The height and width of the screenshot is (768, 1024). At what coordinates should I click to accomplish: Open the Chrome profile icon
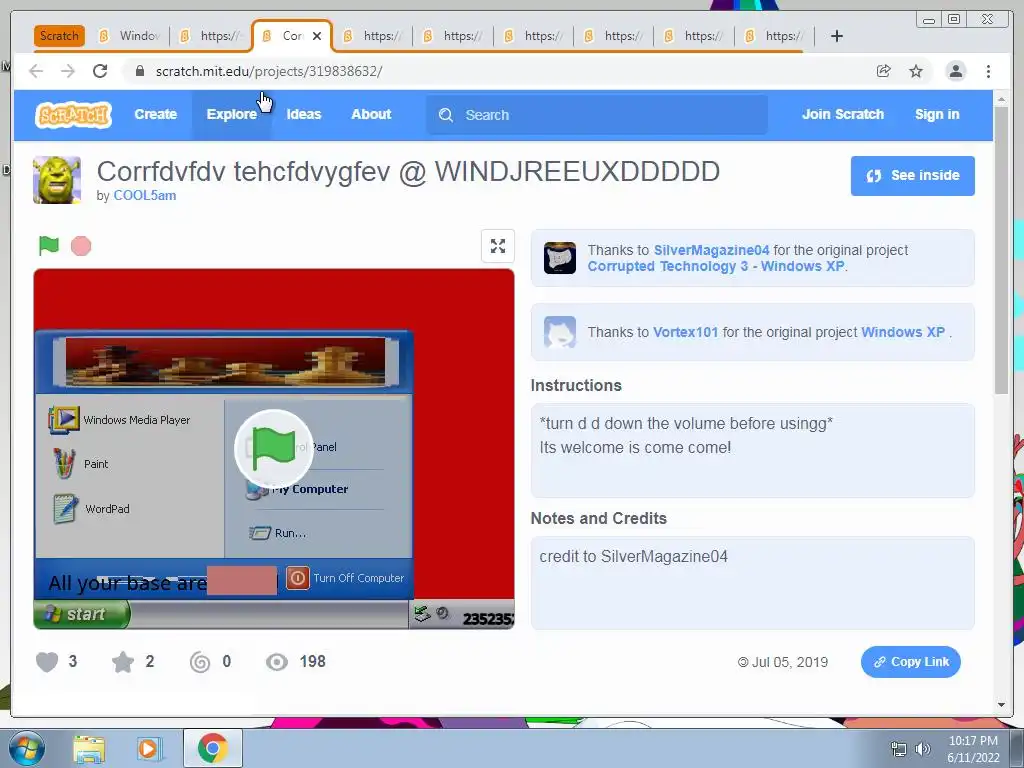tap(955, 71)
